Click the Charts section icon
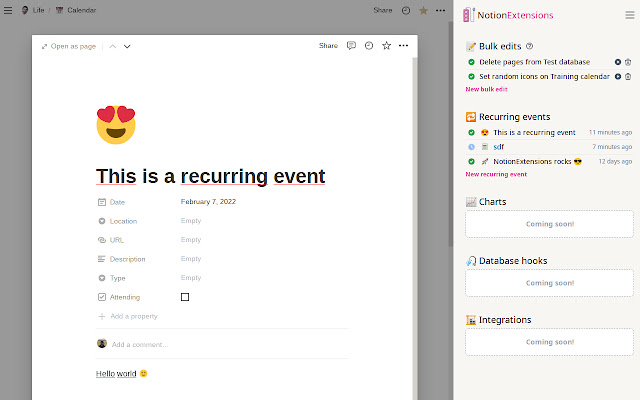 tap(471, 202)
